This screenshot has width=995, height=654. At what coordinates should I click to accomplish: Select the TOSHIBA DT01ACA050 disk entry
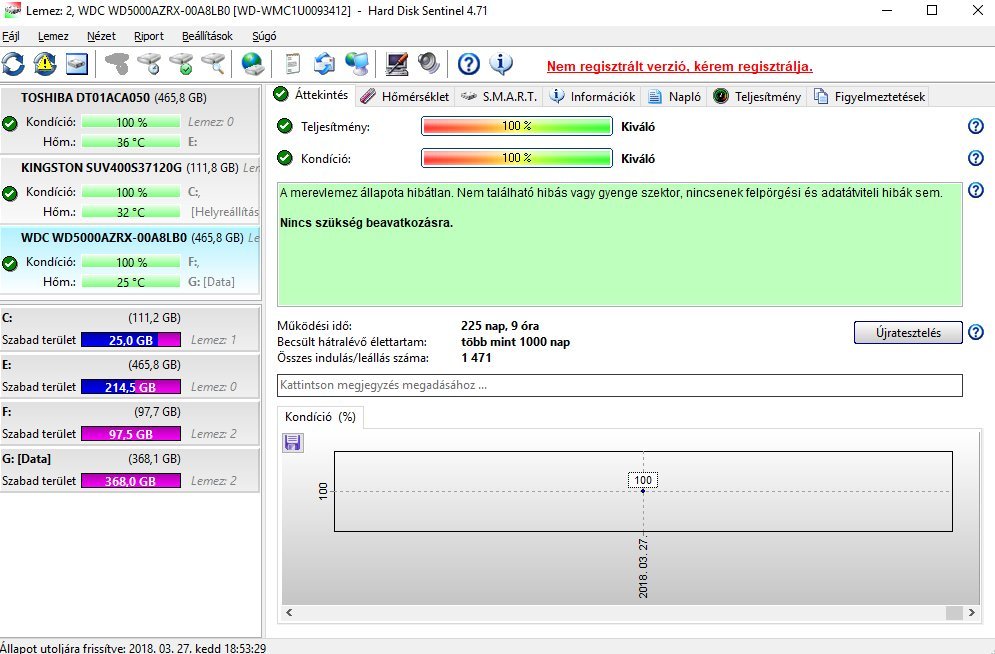click(x=130, y=119)
